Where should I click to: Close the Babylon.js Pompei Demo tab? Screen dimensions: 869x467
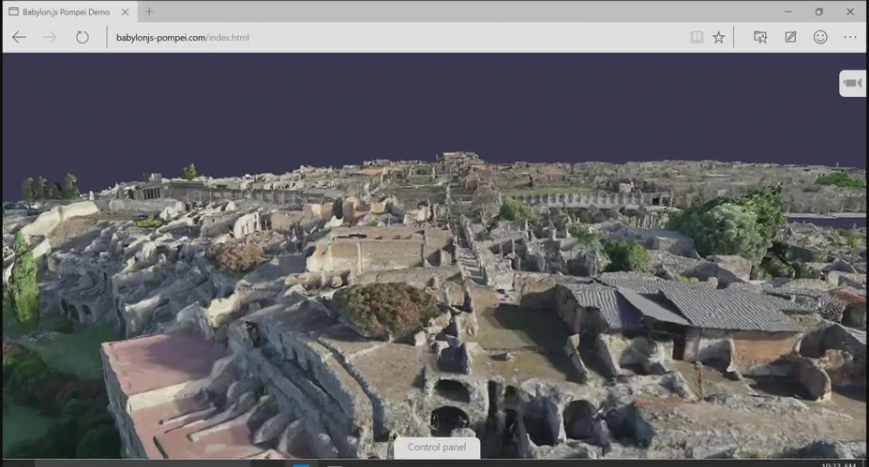point(126,11)
